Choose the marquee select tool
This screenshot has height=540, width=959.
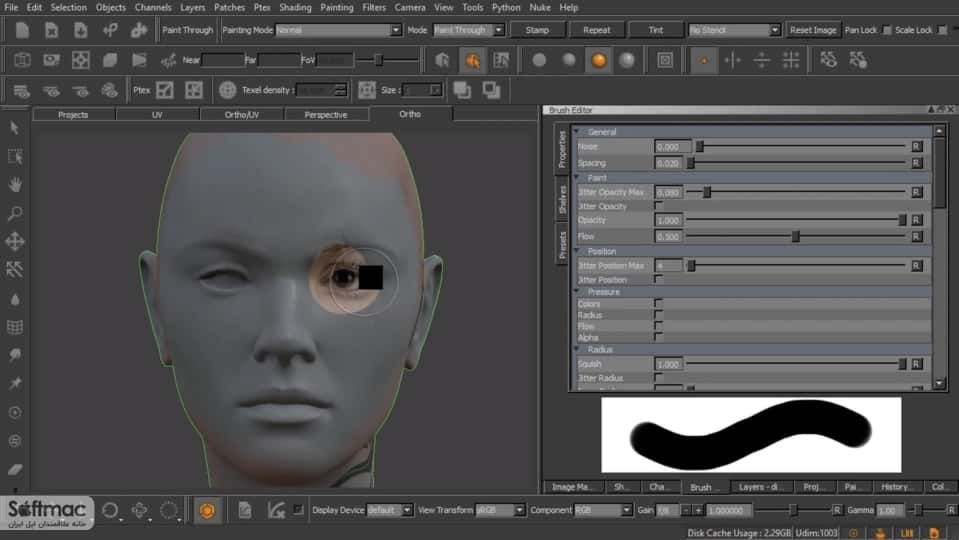click(x=15, y=157)
